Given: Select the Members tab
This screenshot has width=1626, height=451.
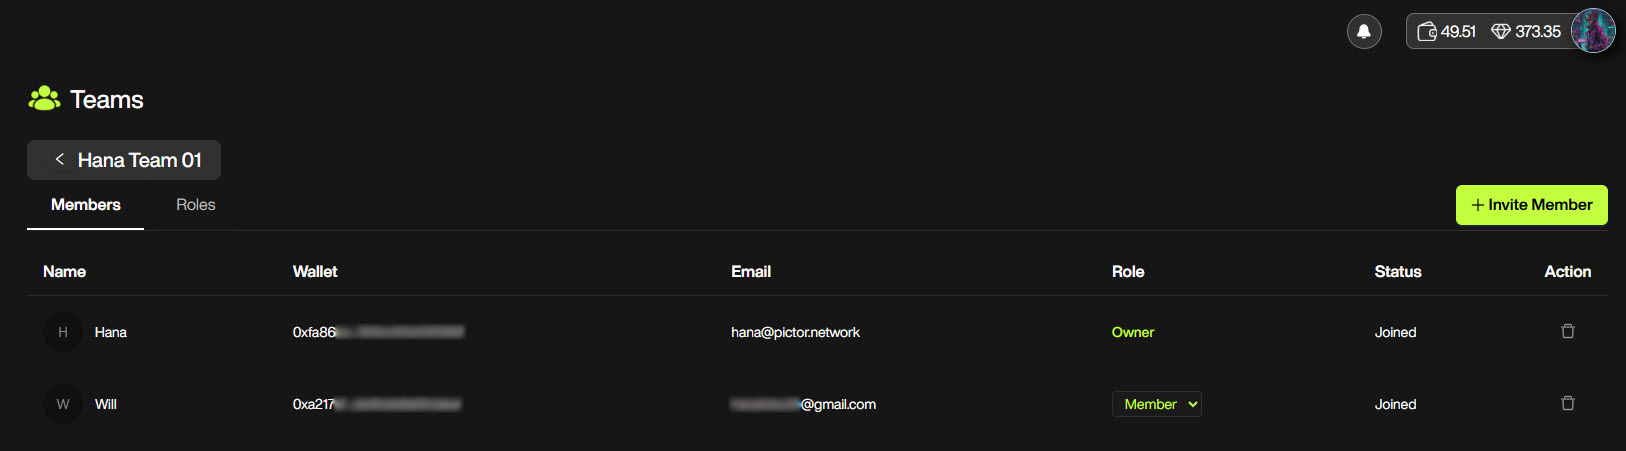Looking at the screenshot, I should coord(86,205).
